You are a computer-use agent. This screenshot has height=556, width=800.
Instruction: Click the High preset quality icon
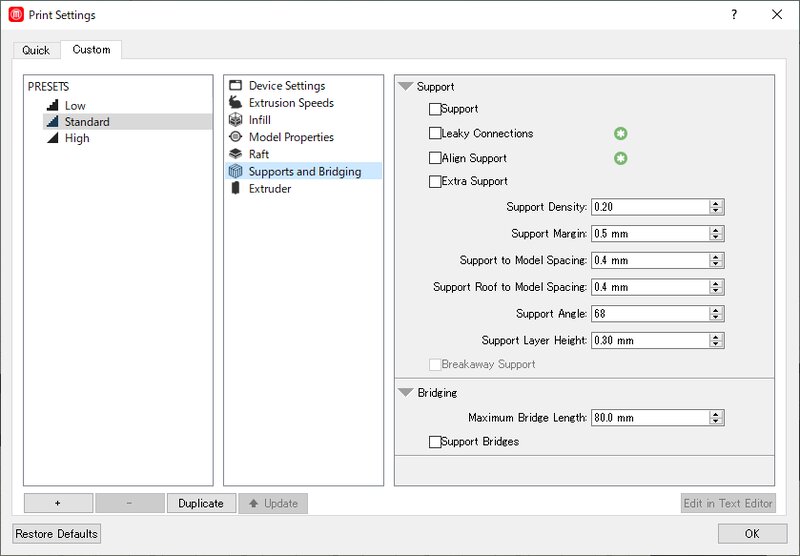pos(53,138)
